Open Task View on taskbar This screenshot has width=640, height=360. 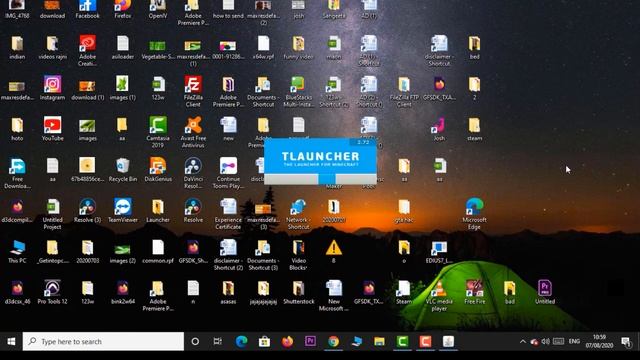point(218,341)
